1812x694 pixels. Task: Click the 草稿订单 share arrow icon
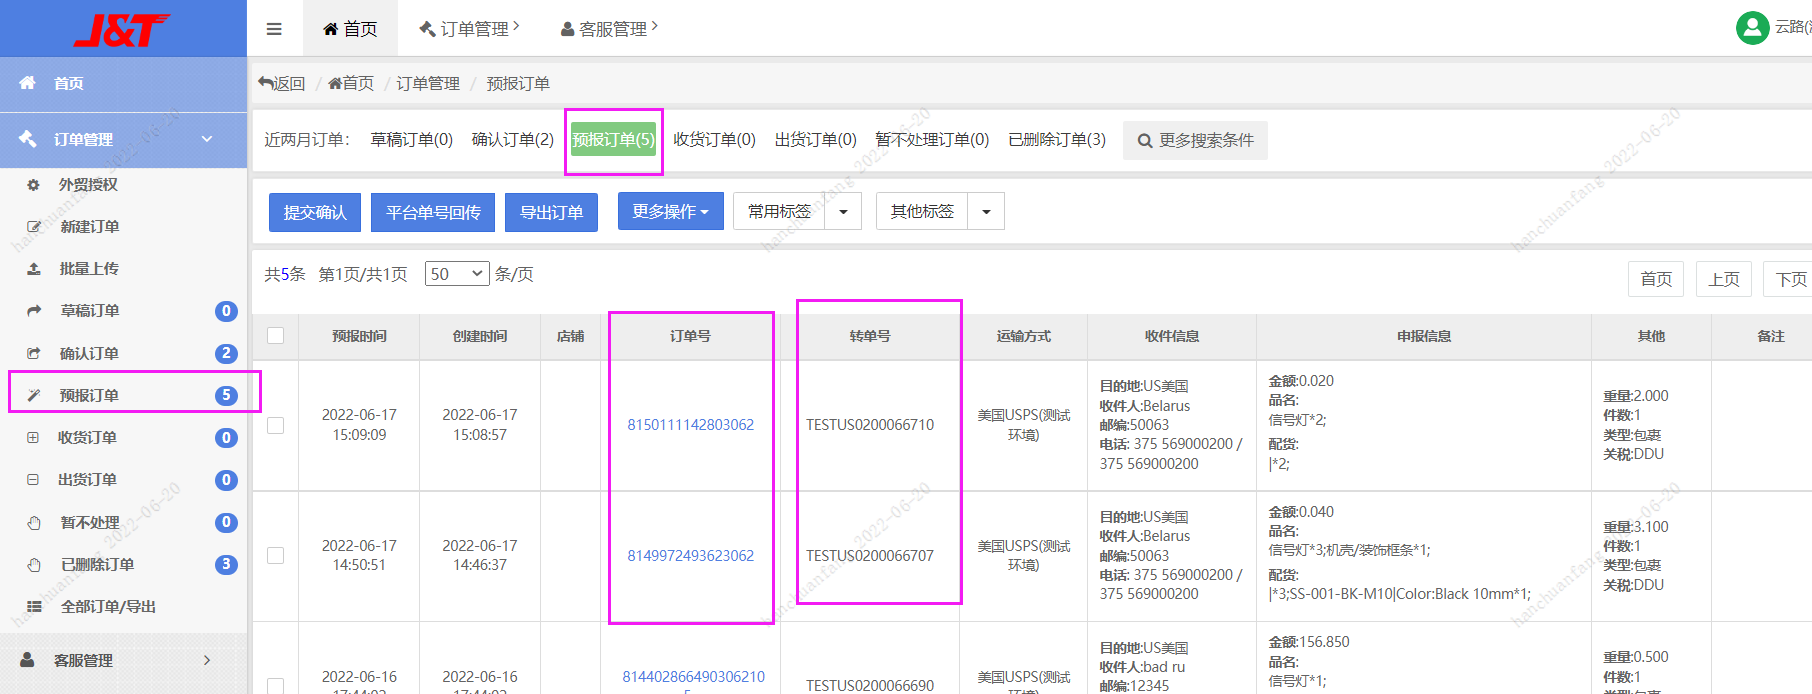coord(34,311)
